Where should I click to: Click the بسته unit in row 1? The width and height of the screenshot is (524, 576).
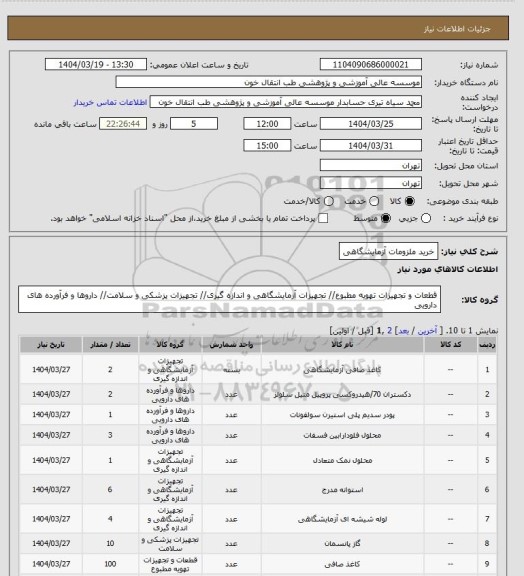pos(232,370)
